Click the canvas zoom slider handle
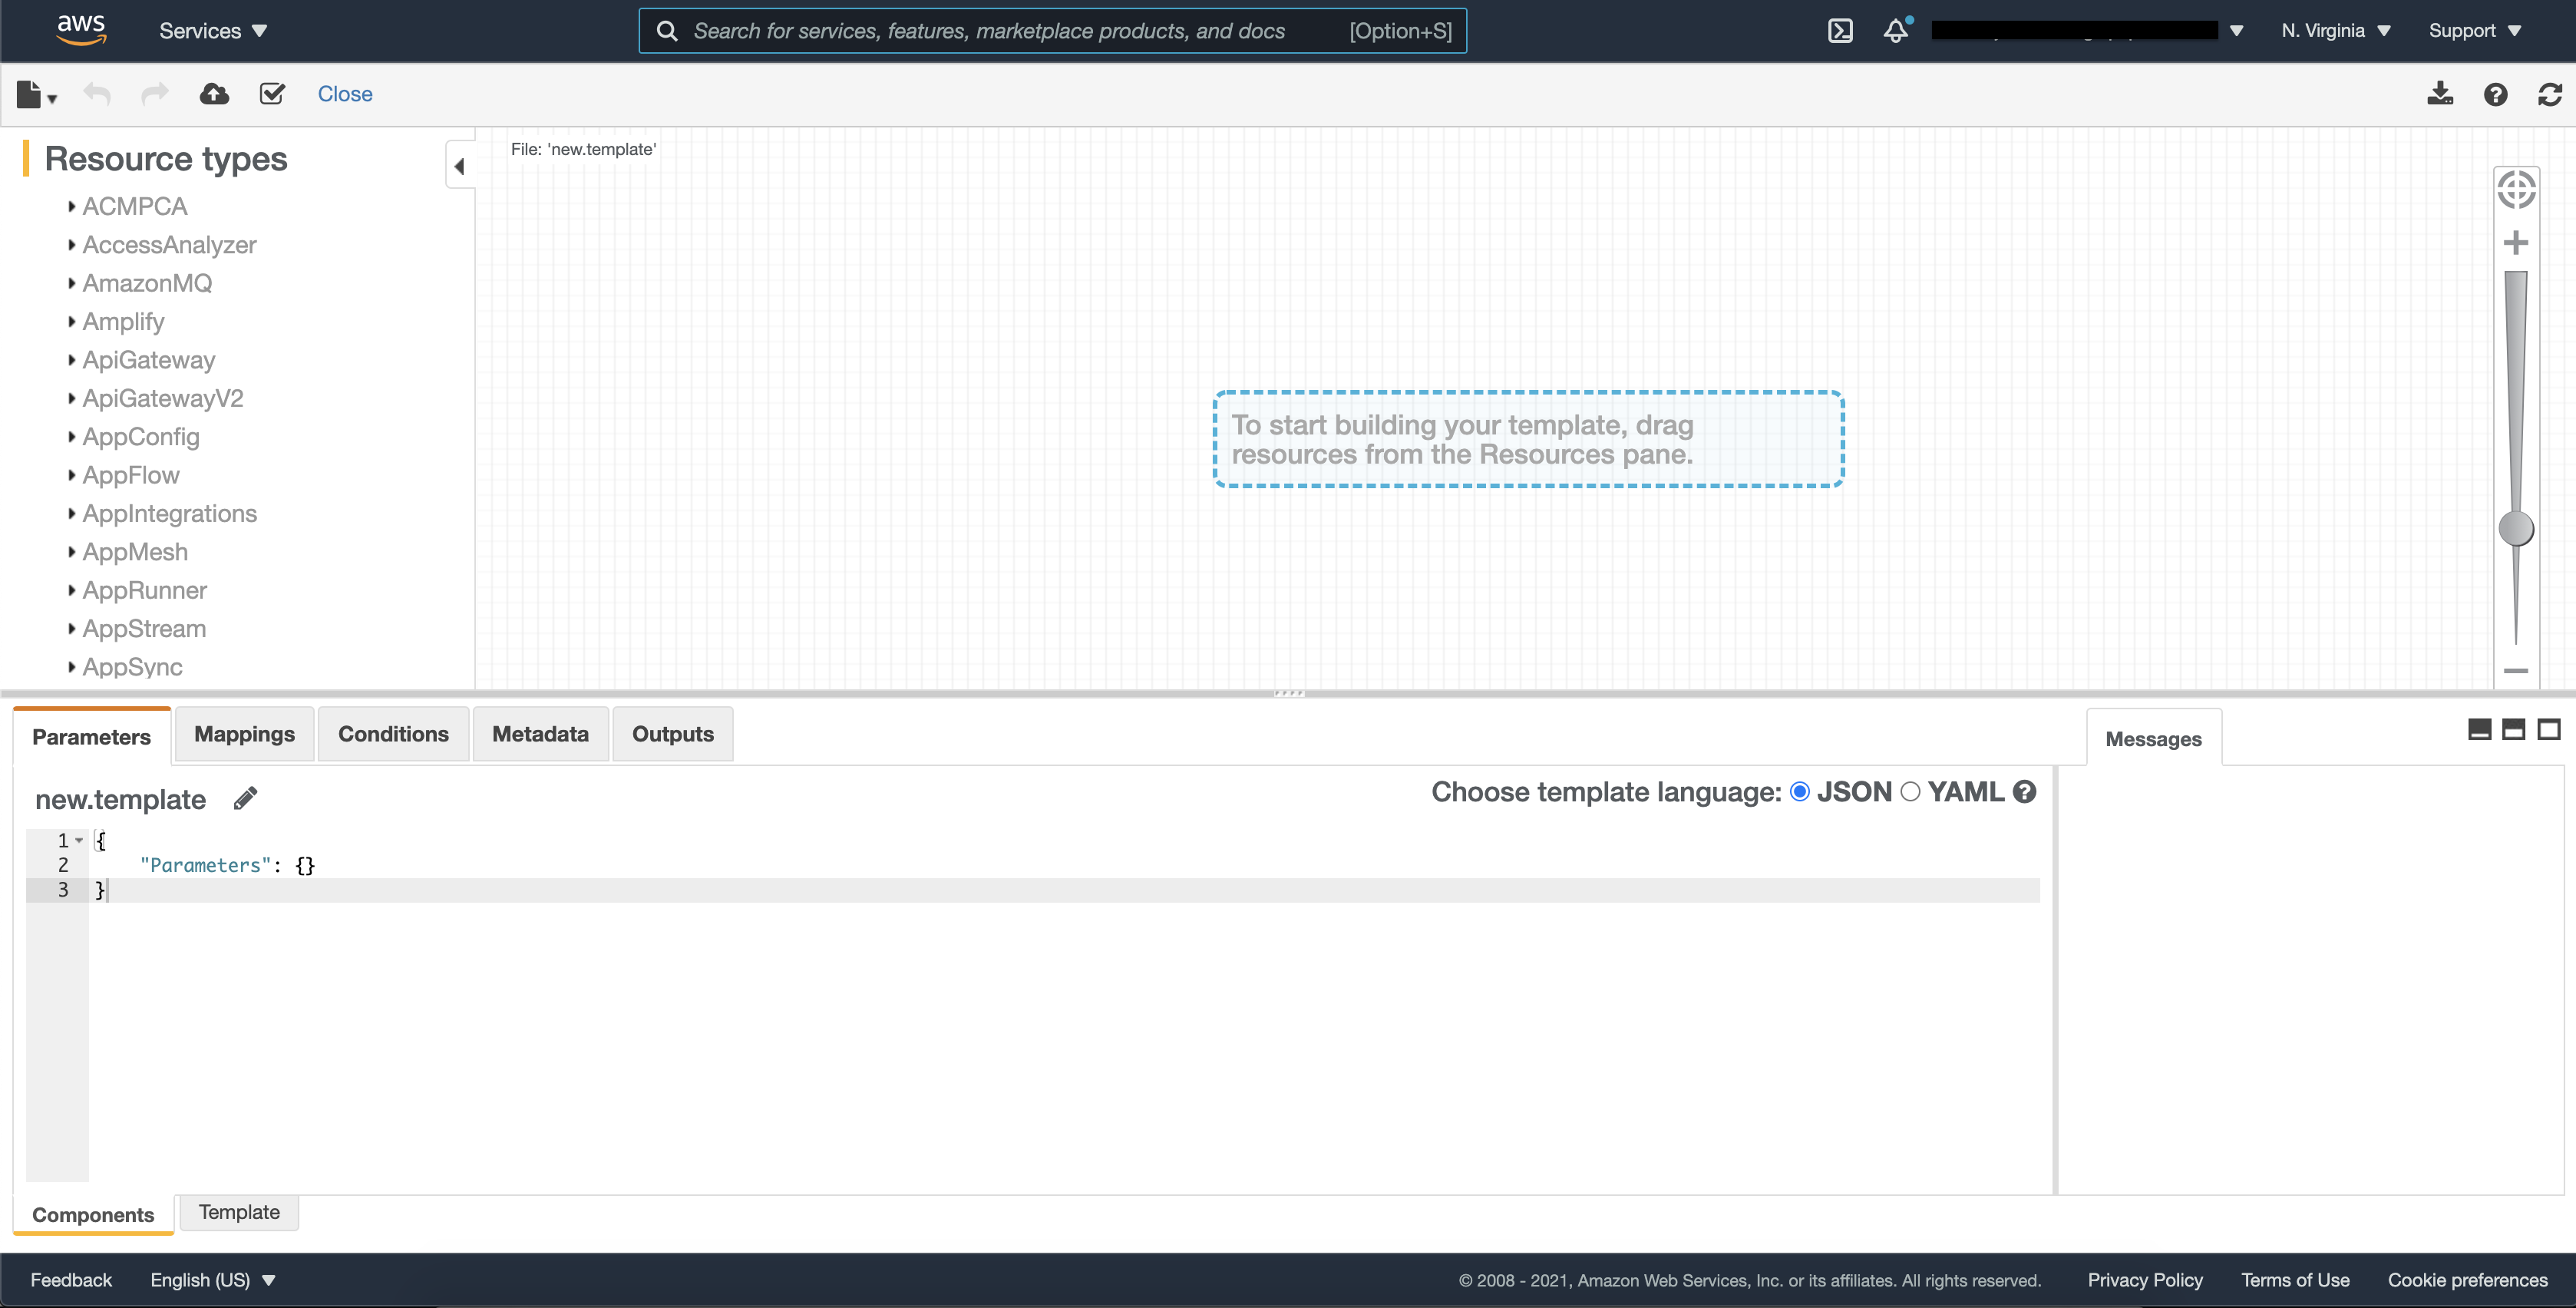Viewport: 2576px width, 1308px height. 2516,528
